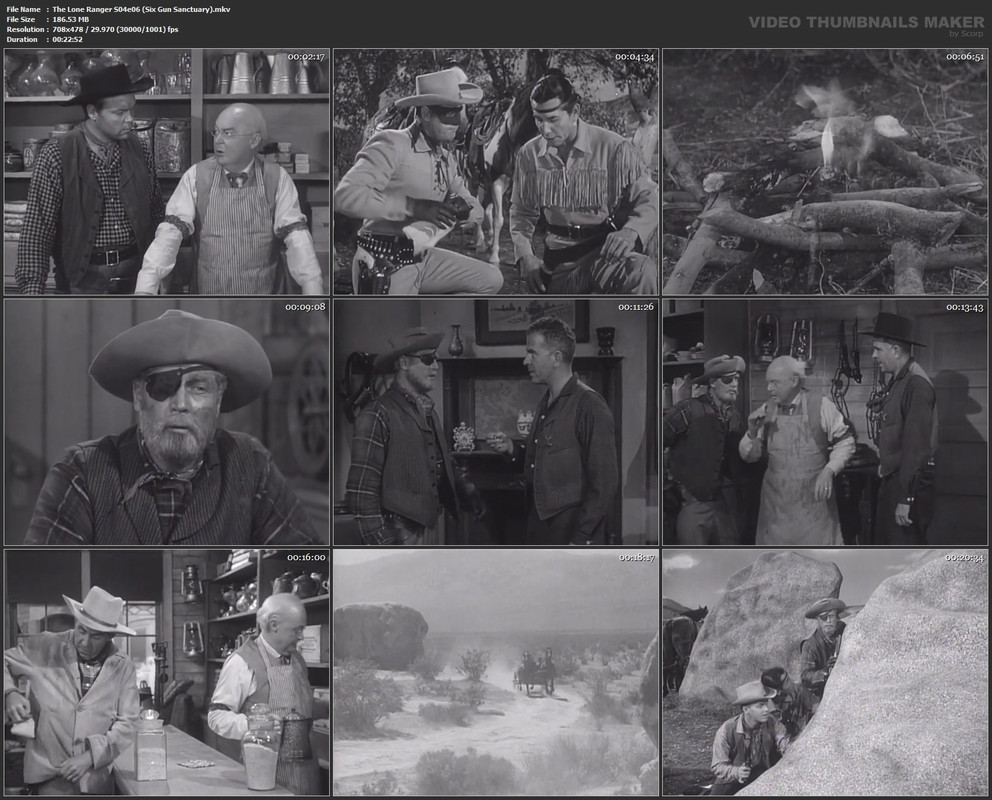Screen dimensions: 992x800
Task: Select the eye-patch man thumbnail at 00:09:08
Action: (x=167, y=422)
